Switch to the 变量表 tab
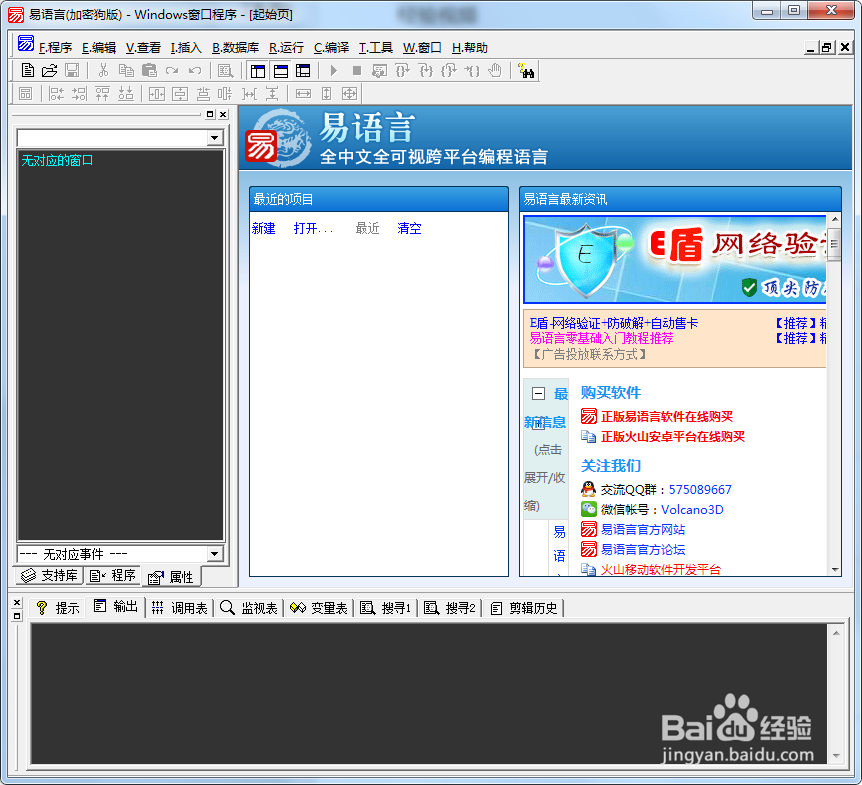The width and height of the screenshot is (862, 785). click(x=319, y=608)
